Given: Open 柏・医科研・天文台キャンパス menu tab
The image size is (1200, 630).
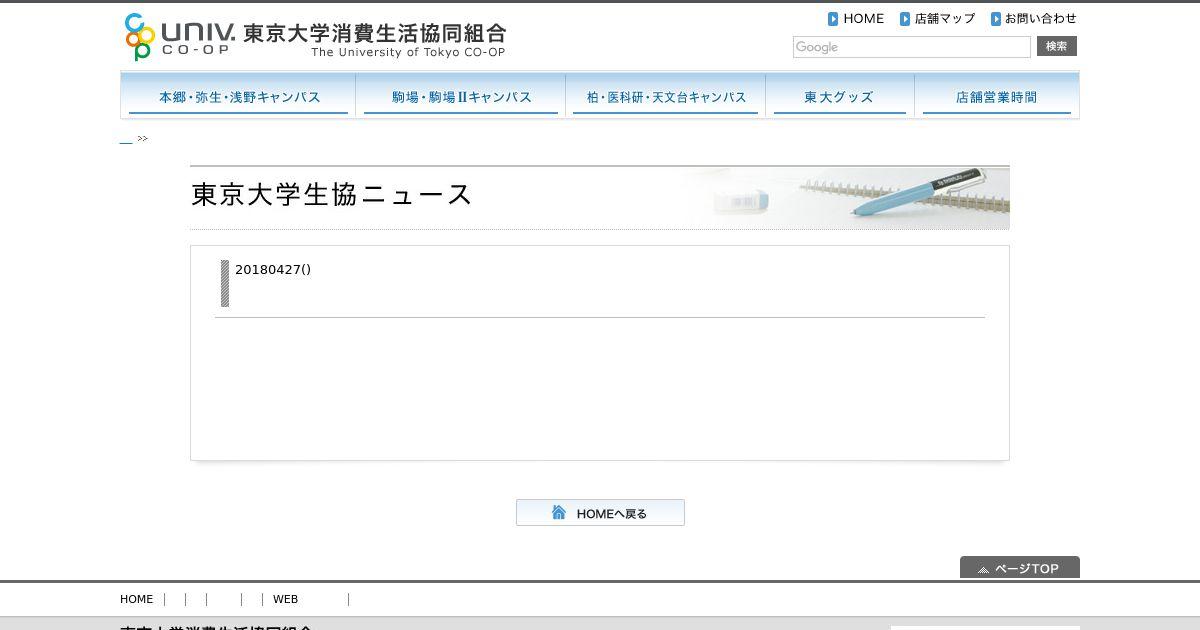Looking at the screenshot, I should (x=666, y=96).
